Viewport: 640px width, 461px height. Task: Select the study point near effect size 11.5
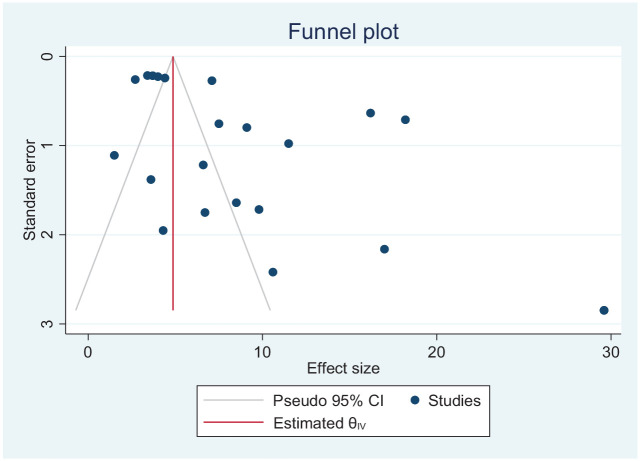point(289,143)
